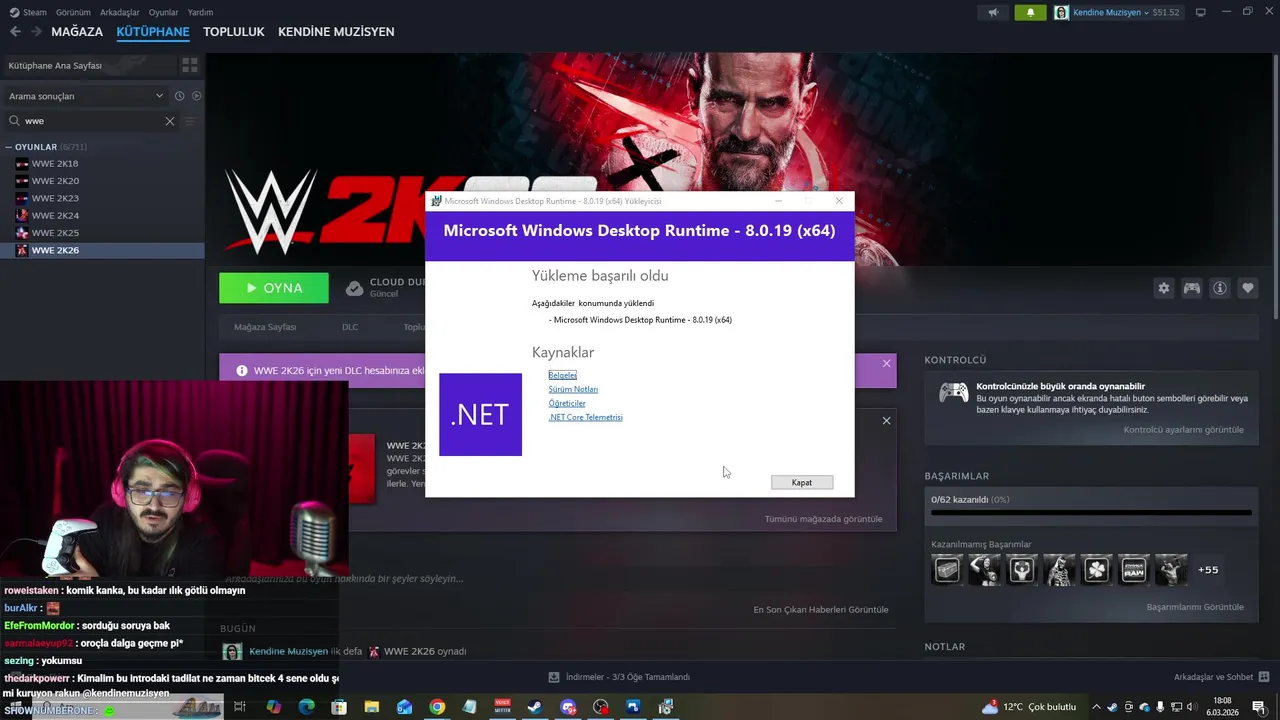
Task: Go to the MAĞAZA tab
Action: (x=77, y=32)
